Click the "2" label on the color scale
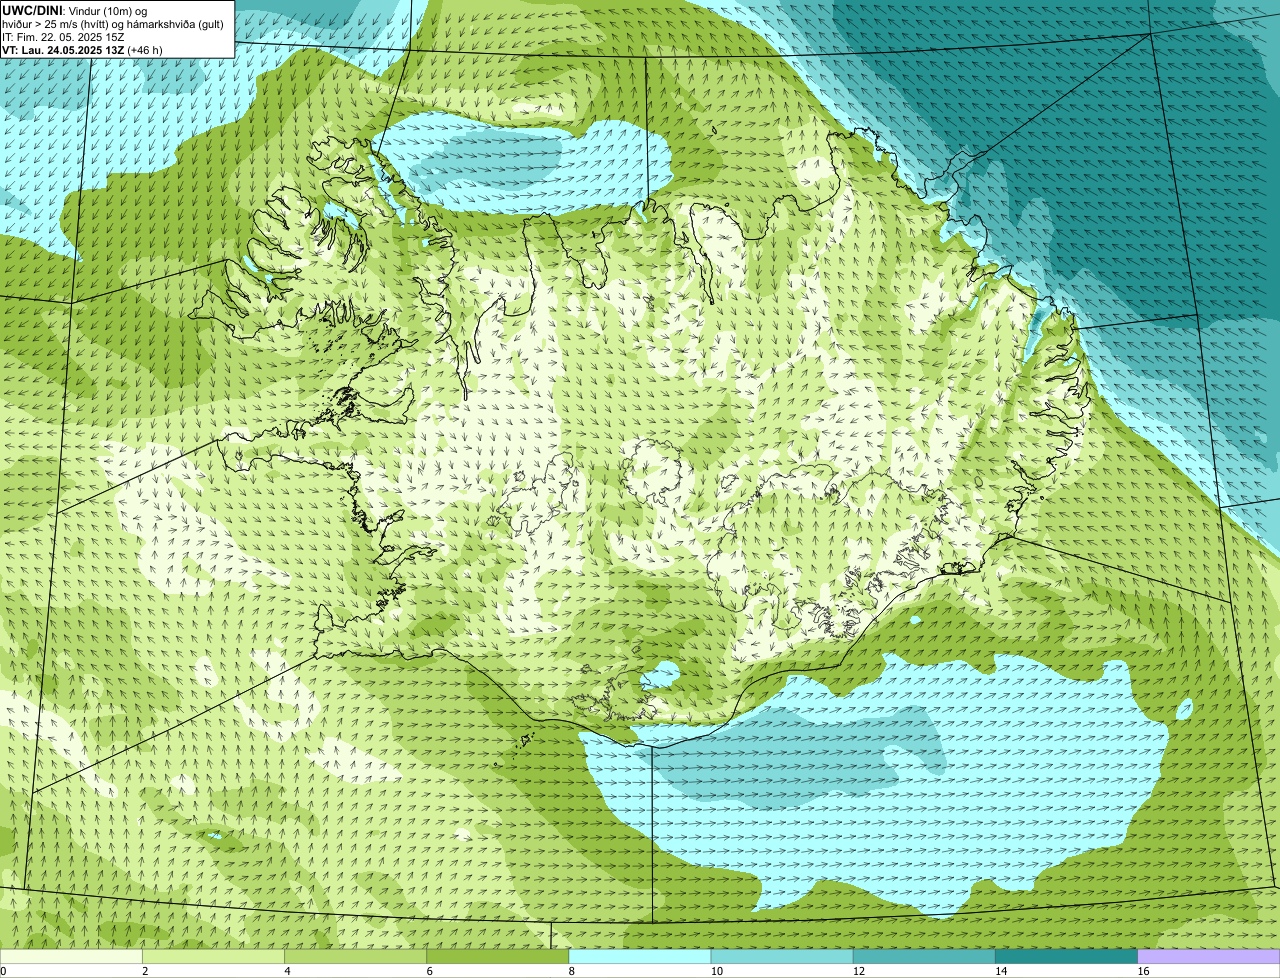 pos(145,971)
